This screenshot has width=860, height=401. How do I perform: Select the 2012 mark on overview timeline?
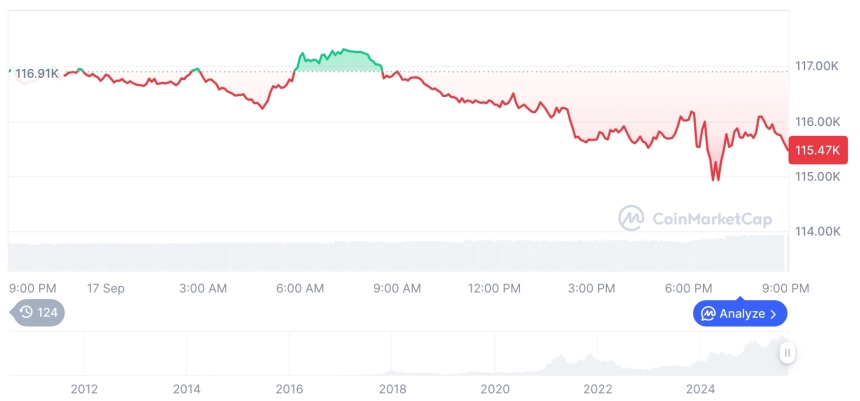(x=84, y=389)
